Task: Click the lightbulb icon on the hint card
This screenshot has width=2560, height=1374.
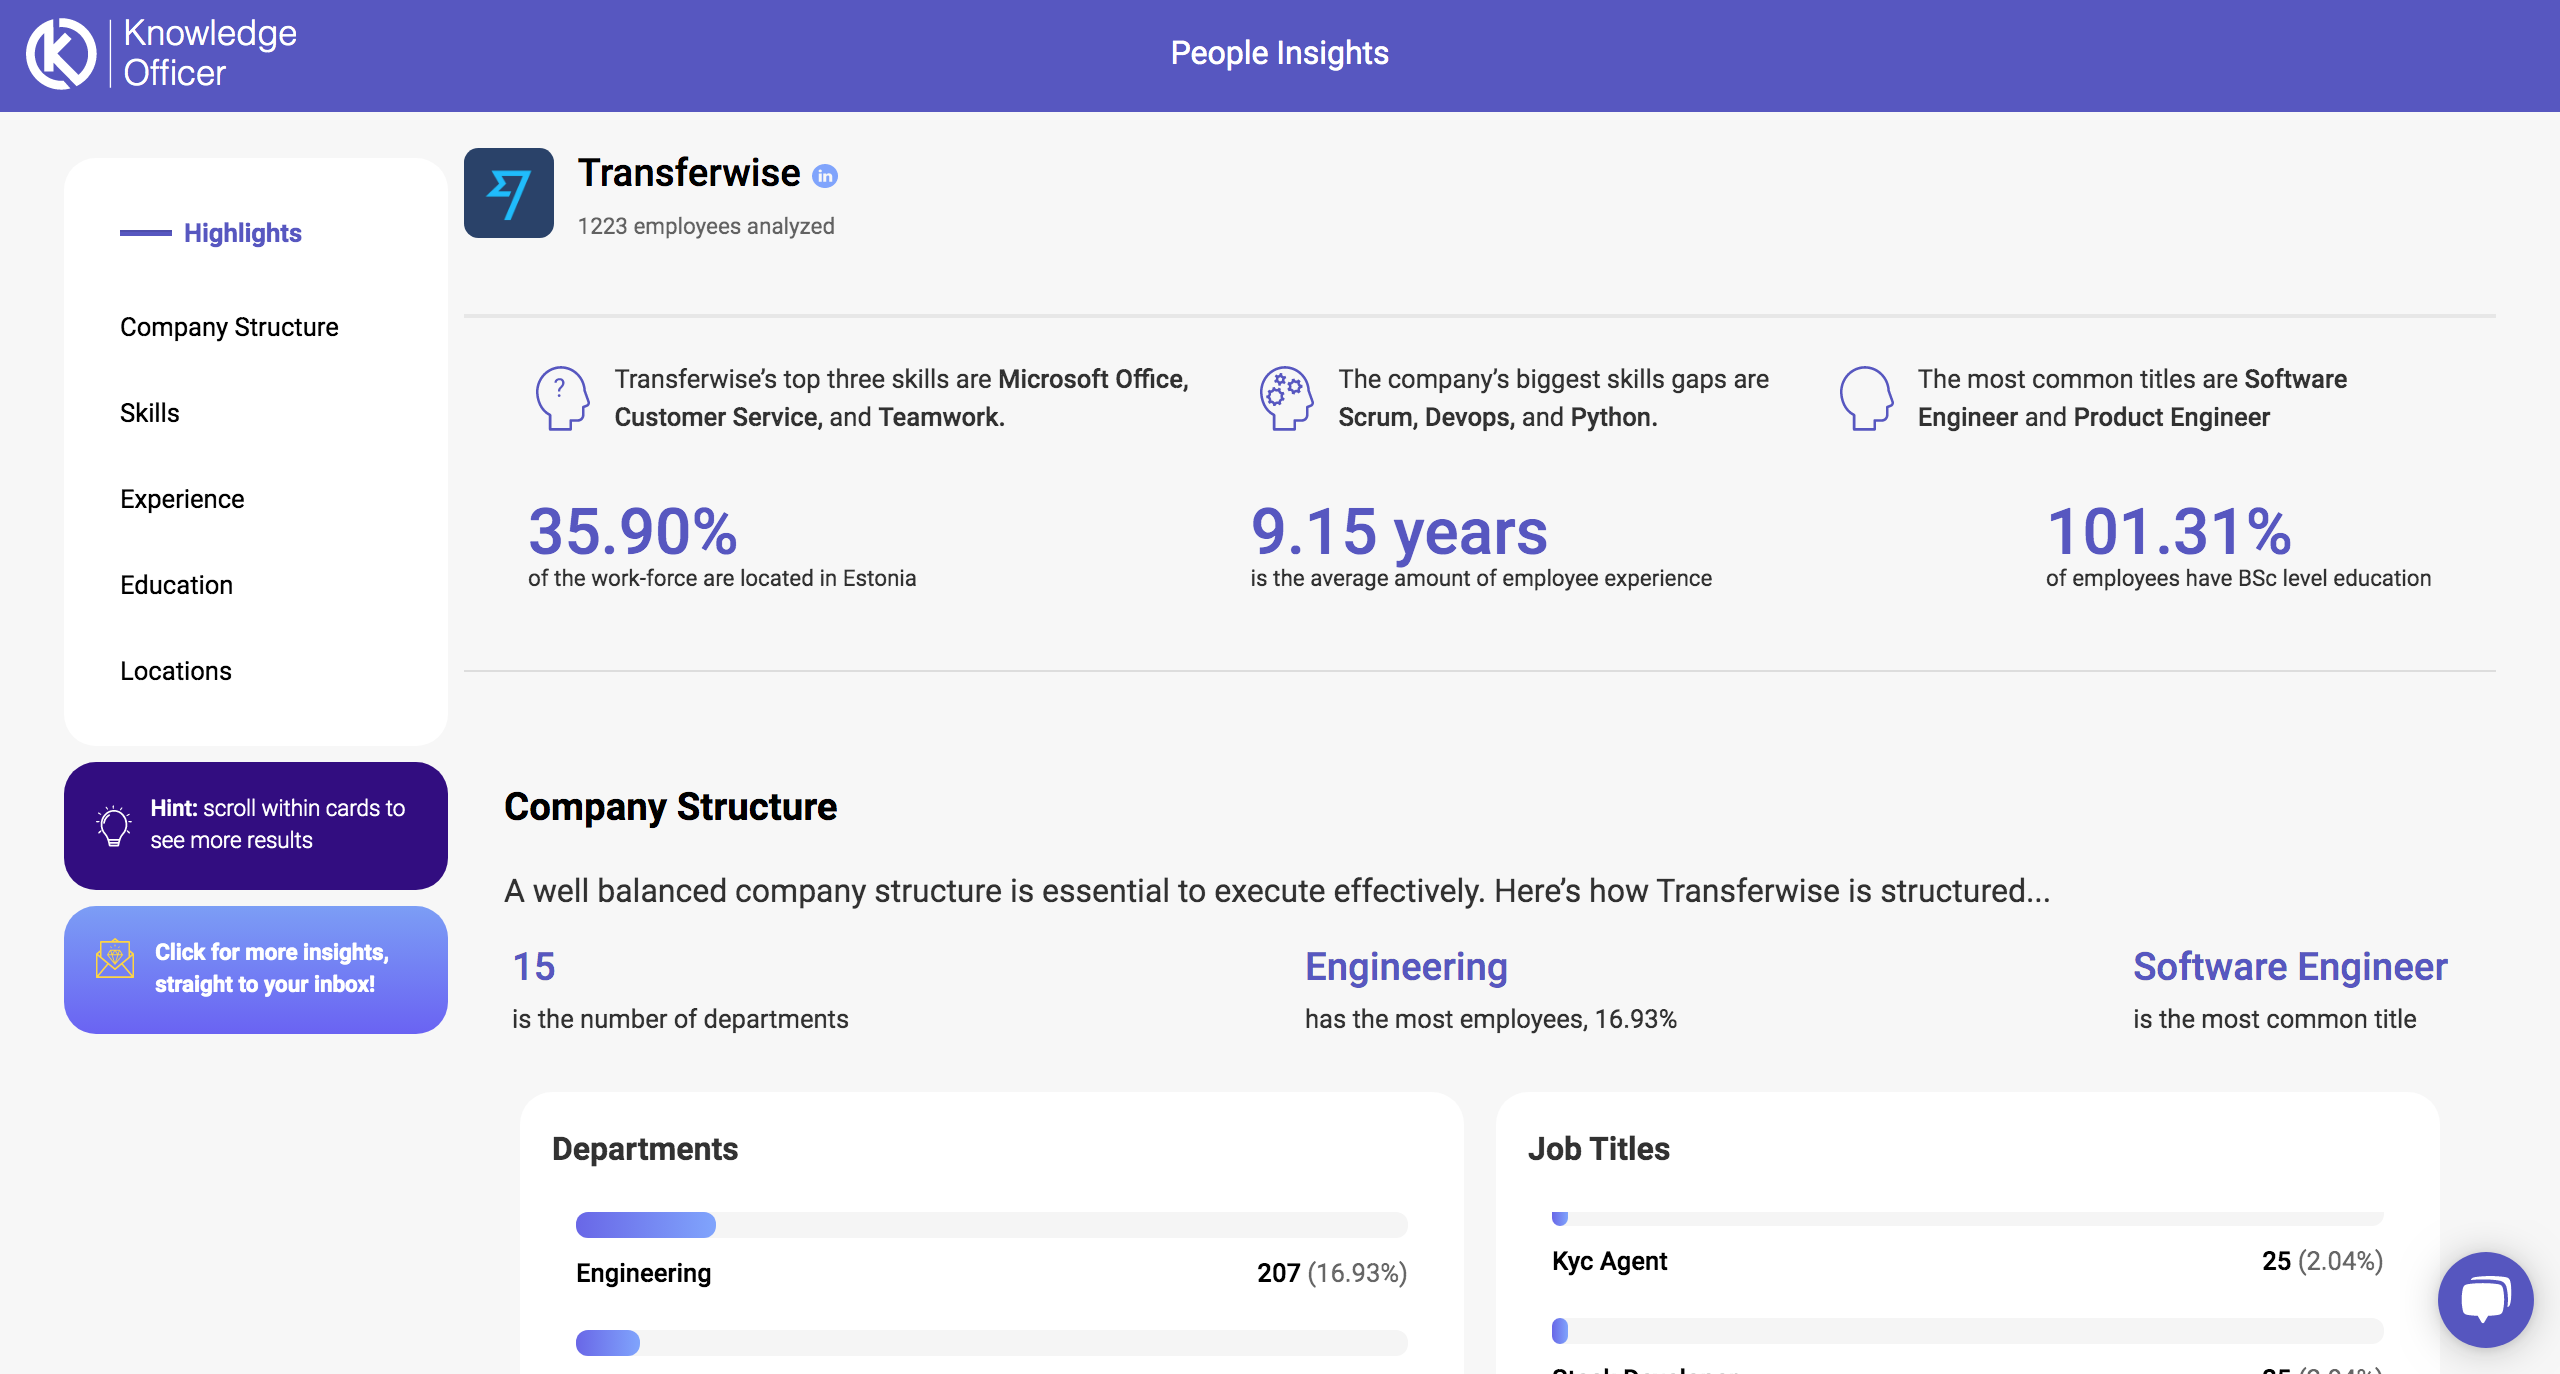Action: pos(113,824)
